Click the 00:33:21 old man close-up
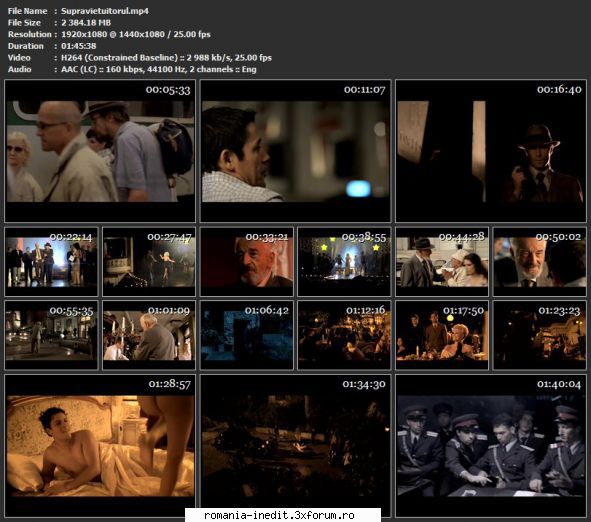Viewport: 591px width, 522px height. click(x=247, y=262)
